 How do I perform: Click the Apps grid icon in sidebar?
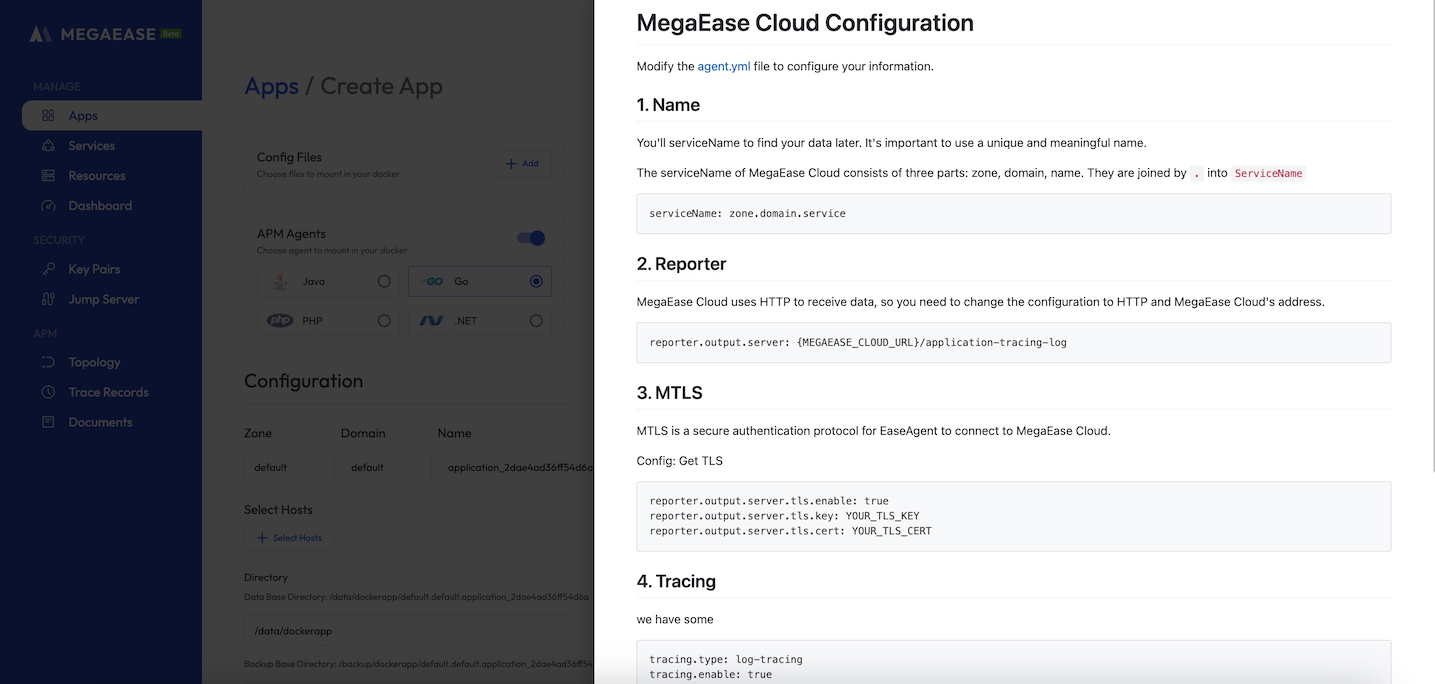[48, 116]
